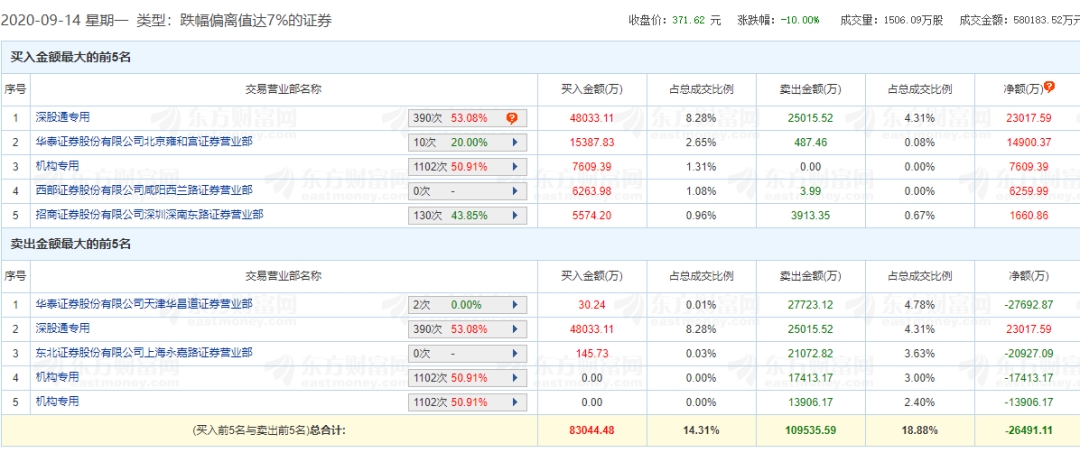The width and height of the screenshot is (1080, 462).
Task: Click blue arrow in 华泰证券天津华昌道 row
Action: (x=515, y=305)
